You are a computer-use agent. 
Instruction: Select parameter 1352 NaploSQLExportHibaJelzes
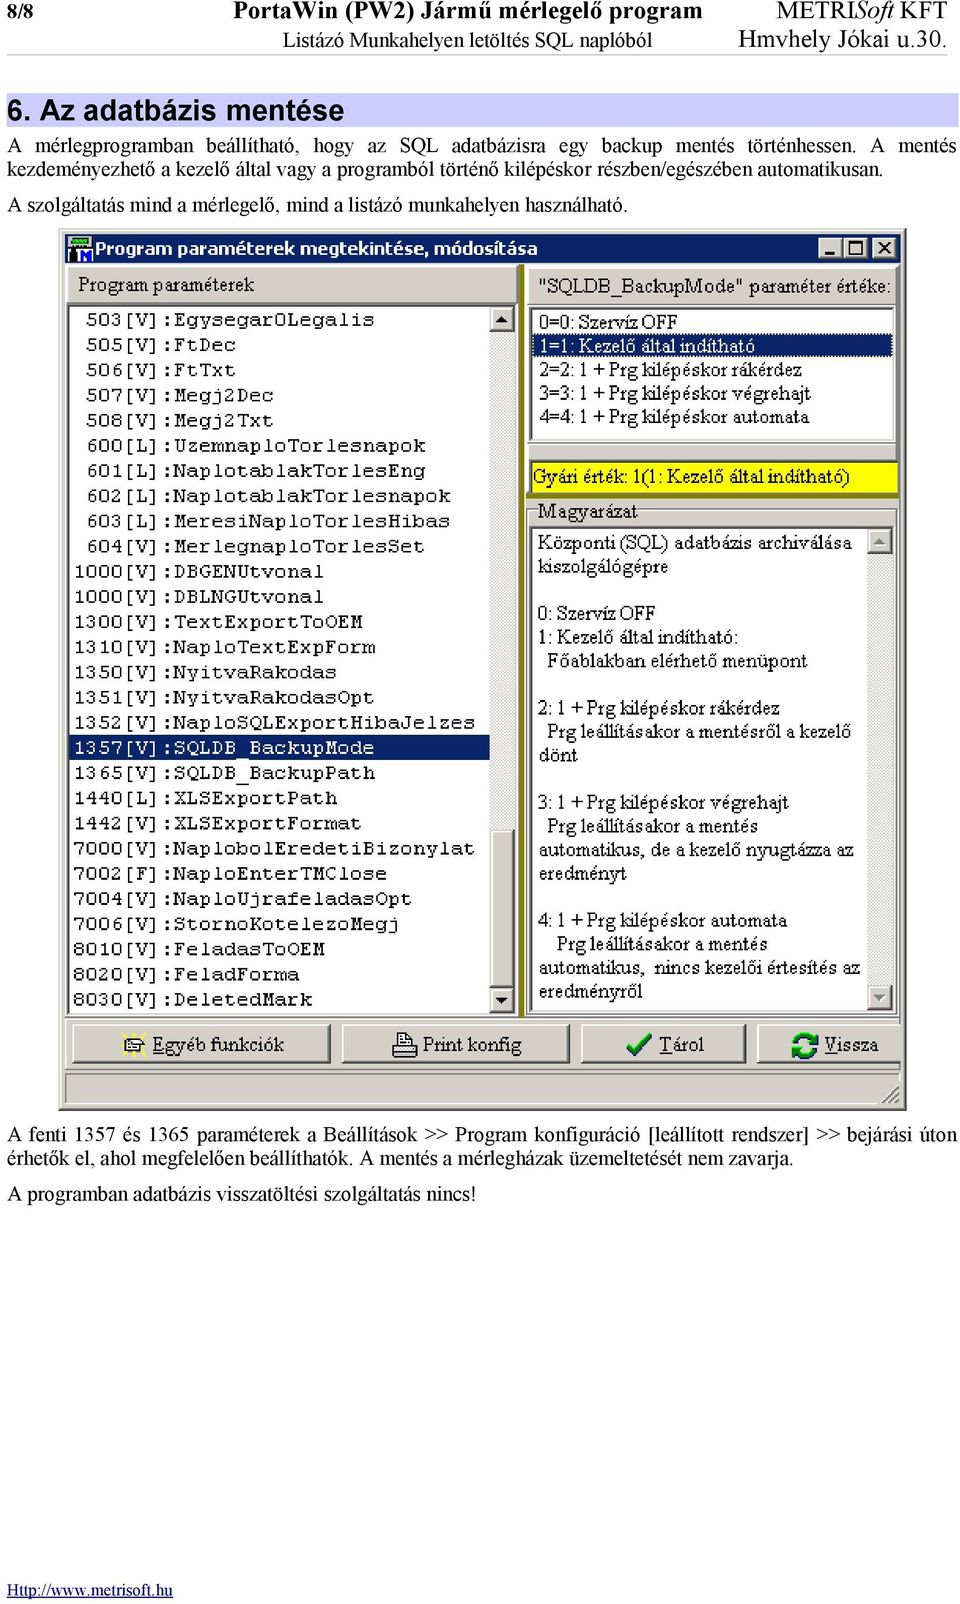(280, 723)
